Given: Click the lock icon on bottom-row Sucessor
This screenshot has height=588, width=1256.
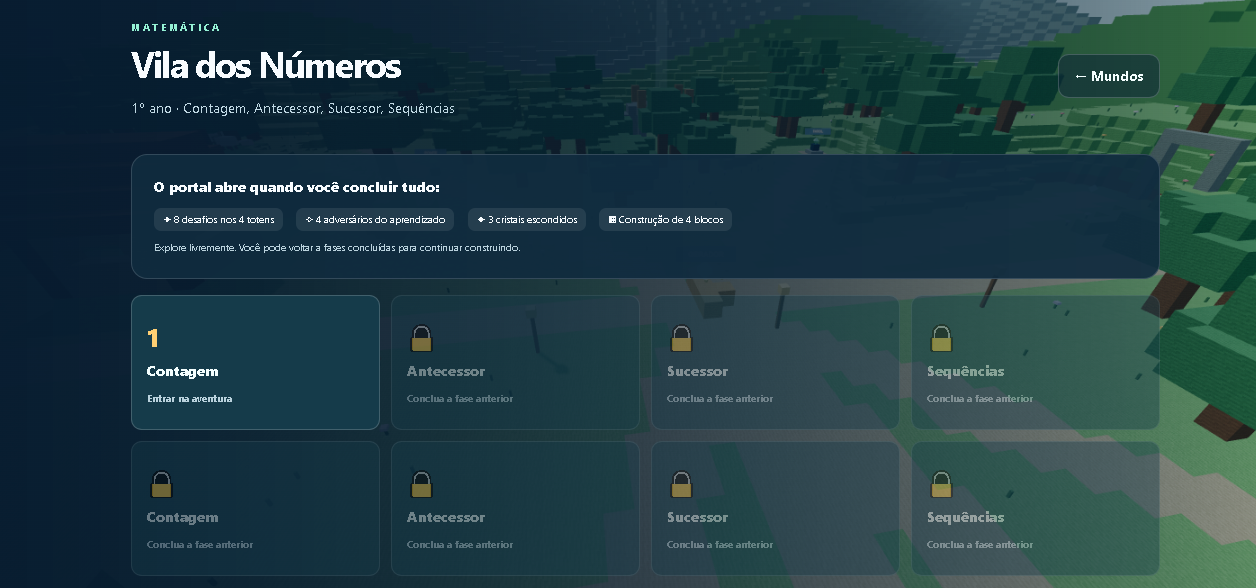Looking at the screenshot, I should pos(681,484).
